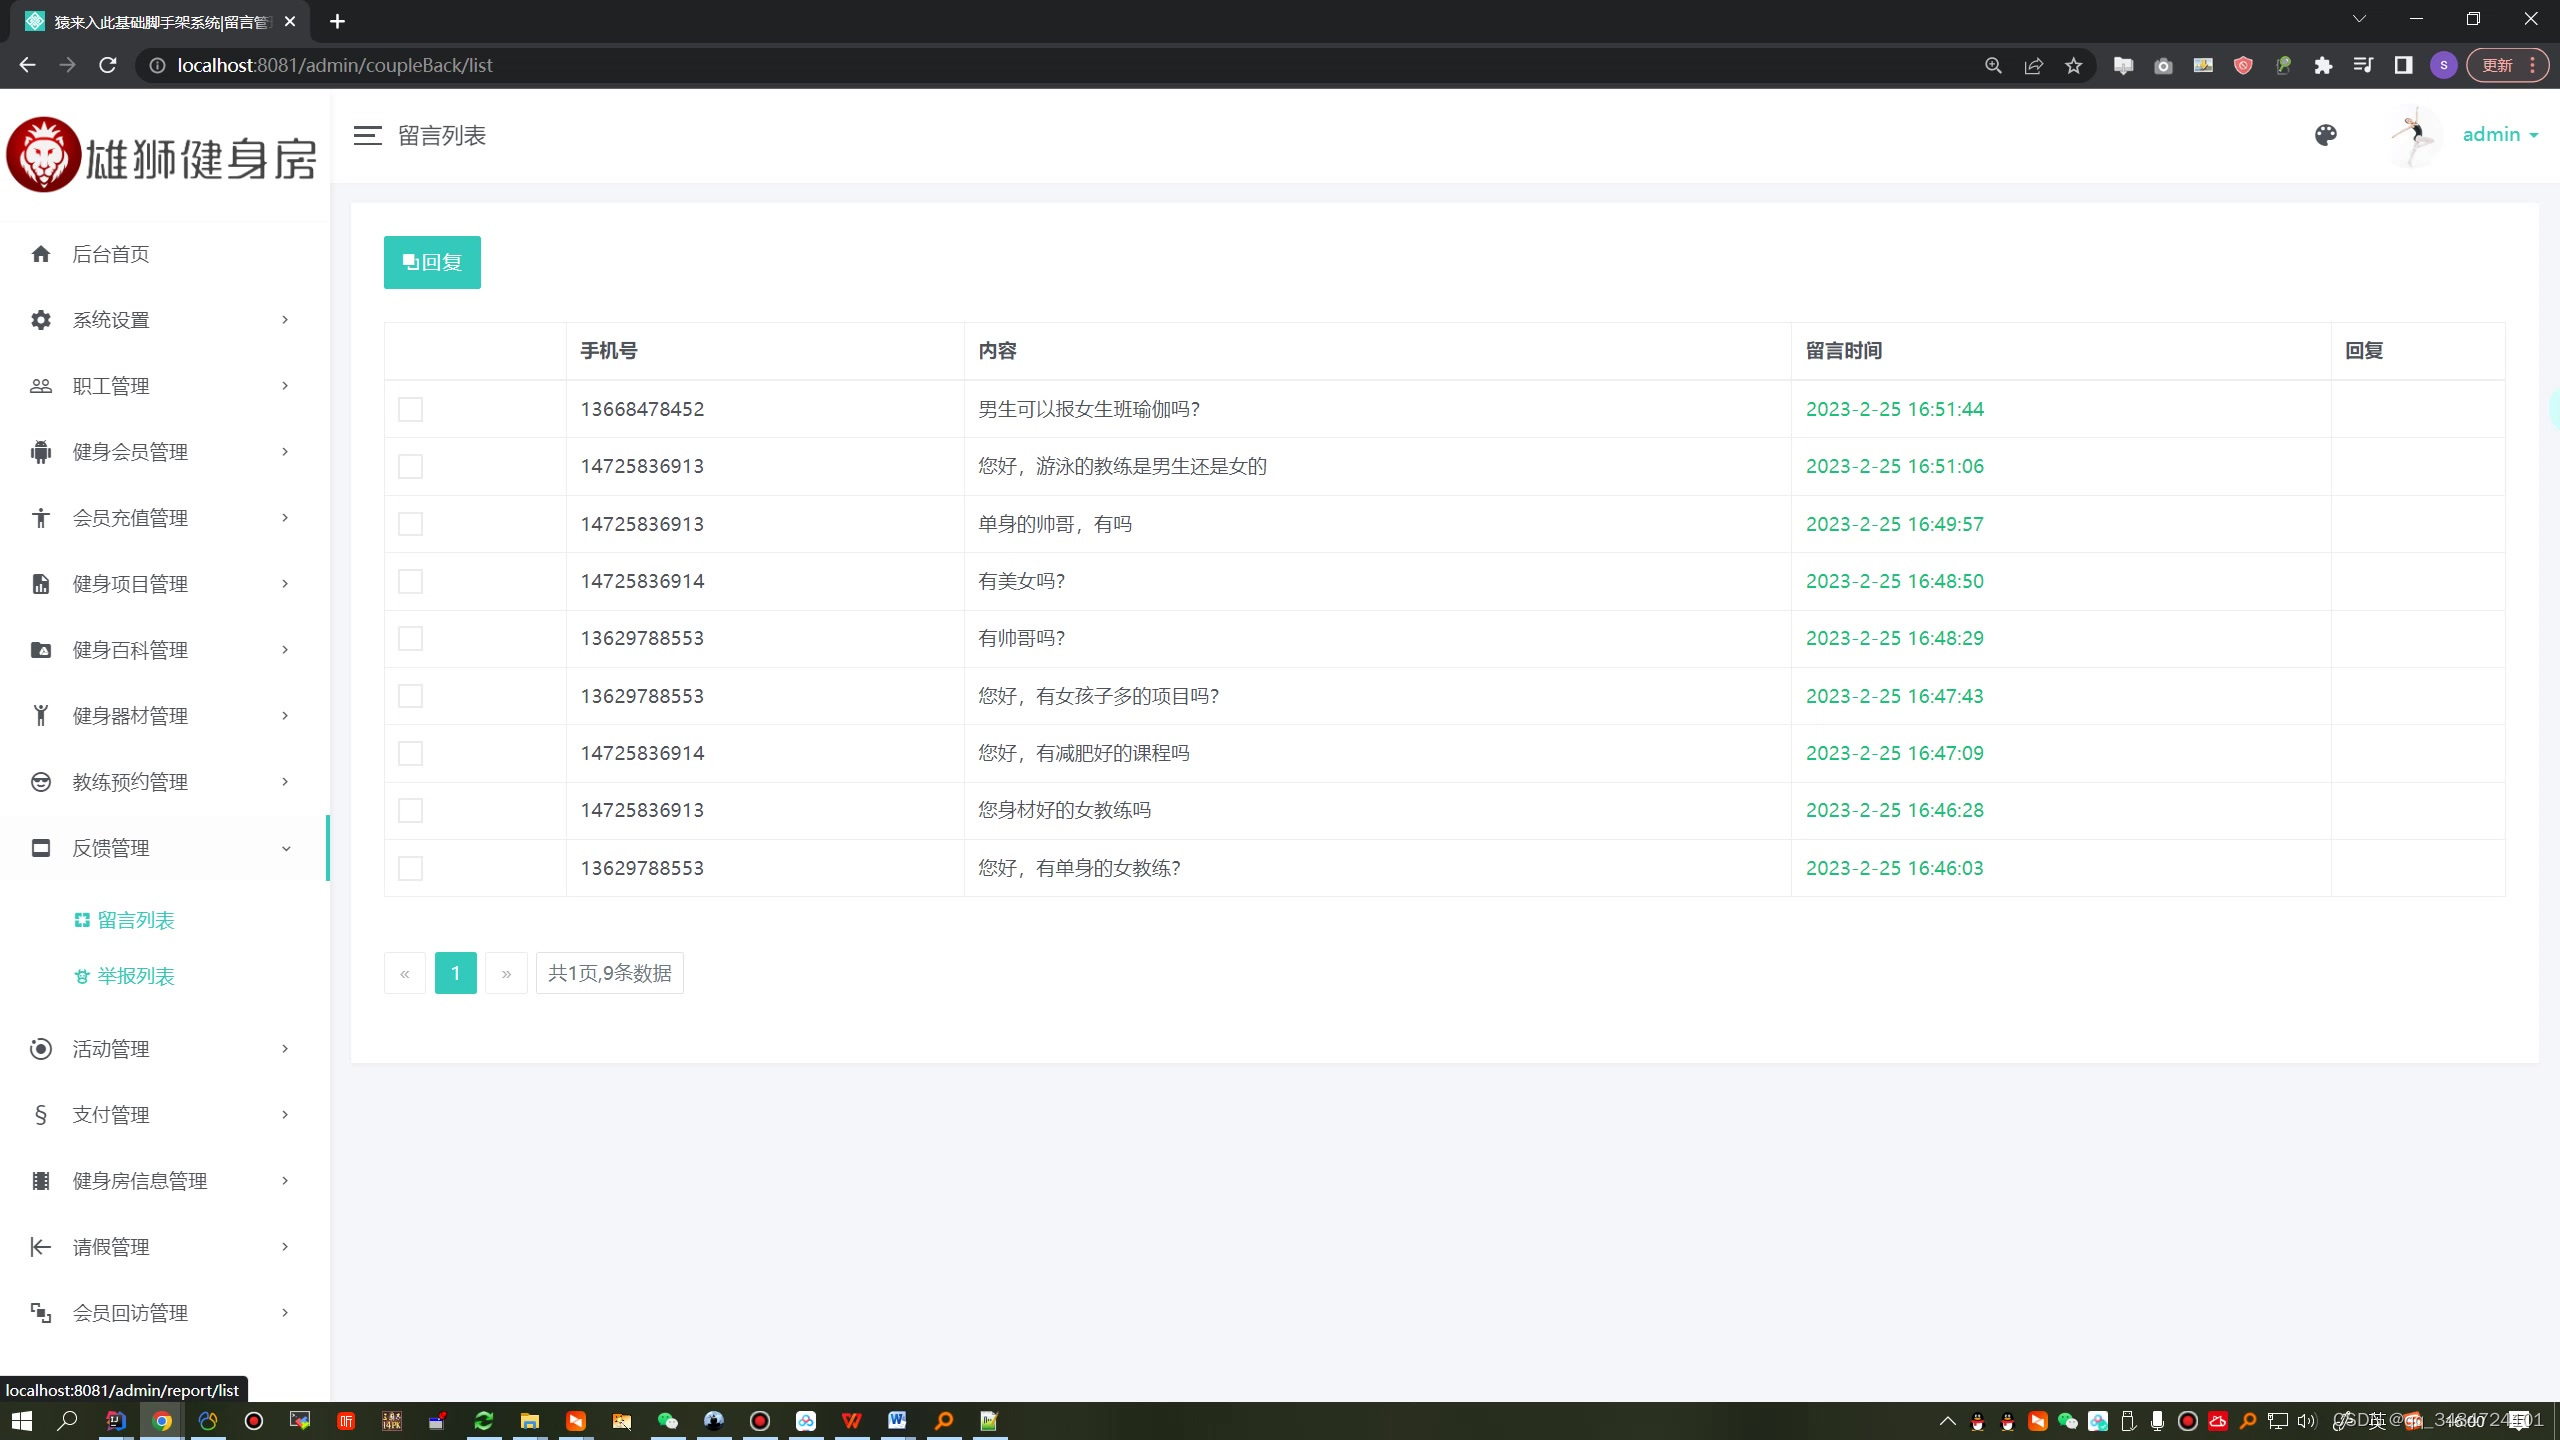Open Chrome extensions puzzle icon

click(x=2323, y=65)
